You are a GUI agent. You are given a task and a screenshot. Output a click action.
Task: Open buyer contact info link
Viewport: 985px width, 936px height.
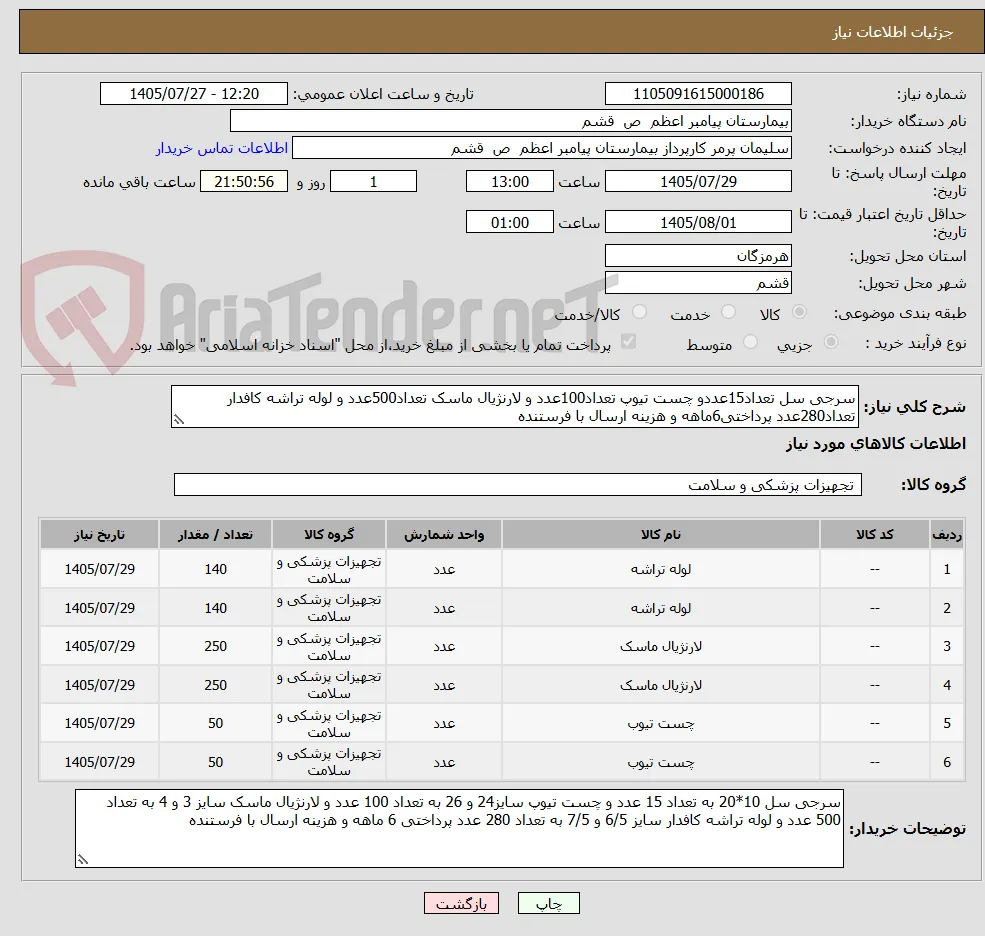222,148
